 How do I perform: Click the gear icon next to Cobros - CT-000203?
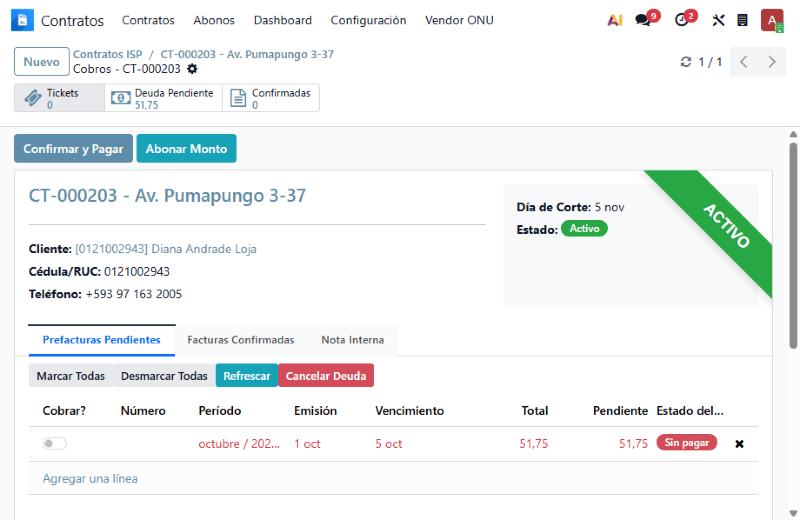(x=192, y=69)
